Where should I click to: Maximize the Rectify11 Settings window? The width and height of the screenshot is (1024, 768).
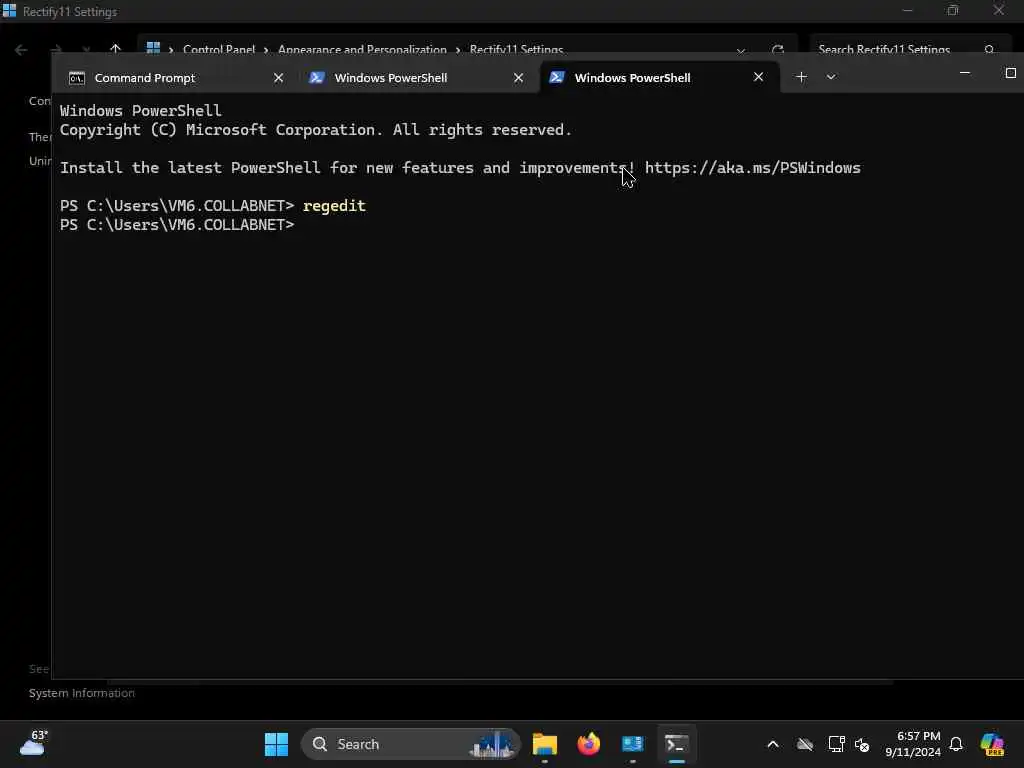[953, 10]
